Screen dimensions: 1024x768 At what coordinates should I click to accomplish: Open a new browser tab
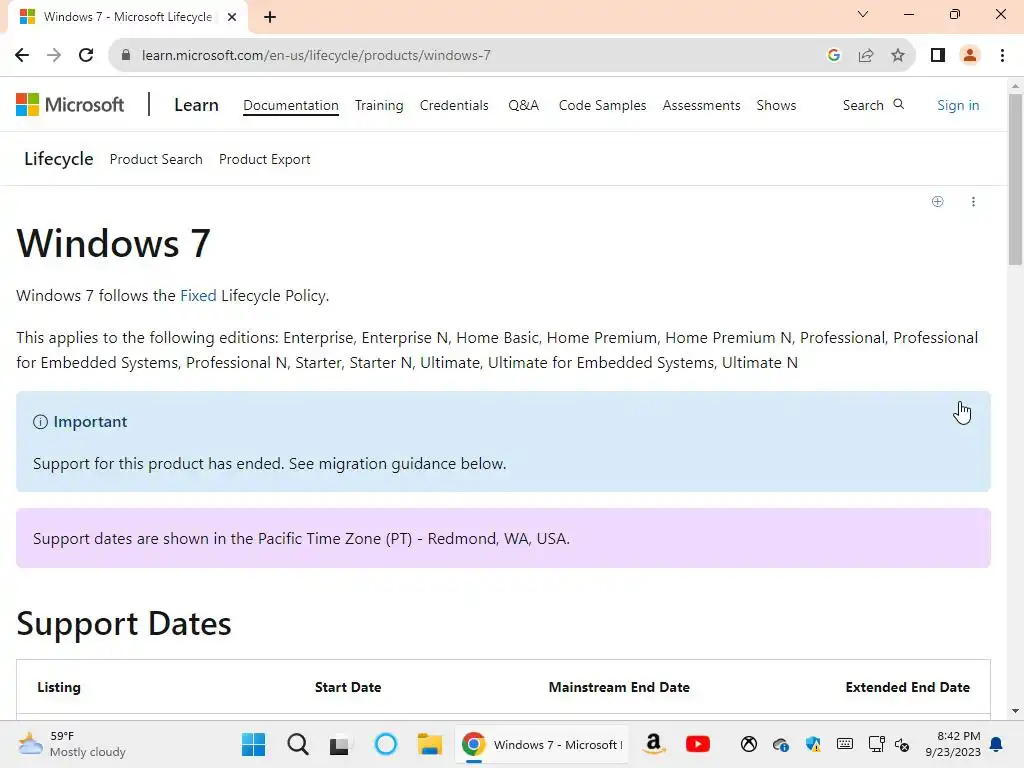point(270,17)
